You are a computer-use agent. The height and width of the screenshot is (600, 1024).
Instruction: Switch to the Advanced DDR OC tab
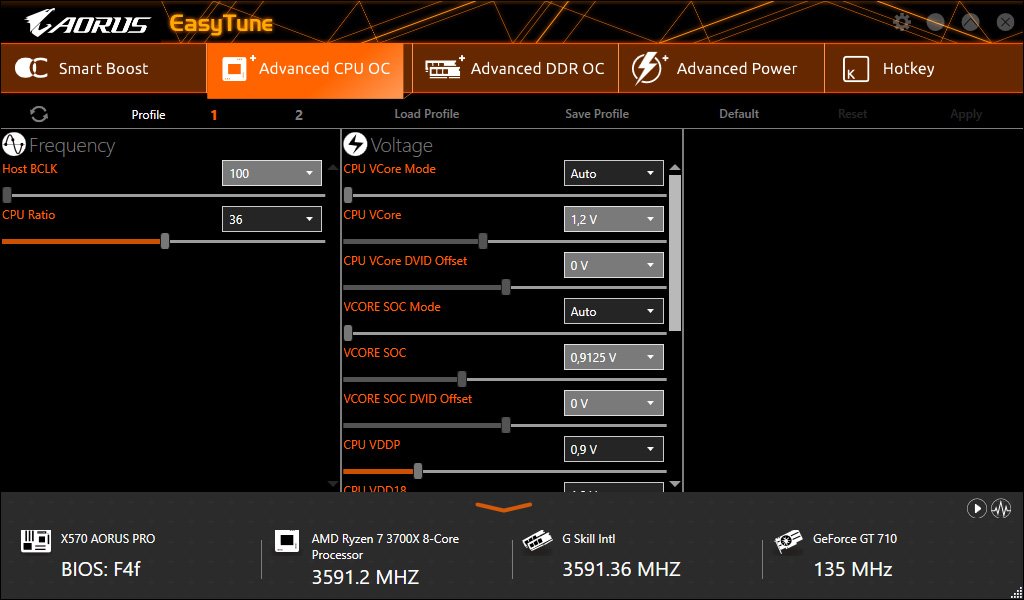[515, 69]
